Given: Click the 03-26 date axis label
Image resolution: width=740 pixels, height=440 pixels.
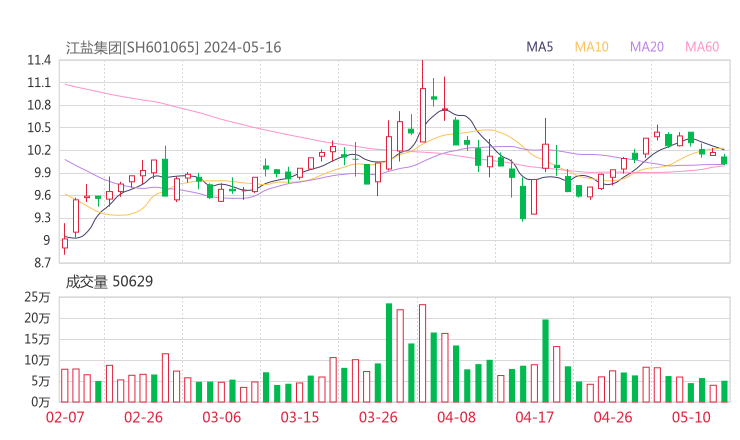Looking at the screenshot, I should (378, 417).
